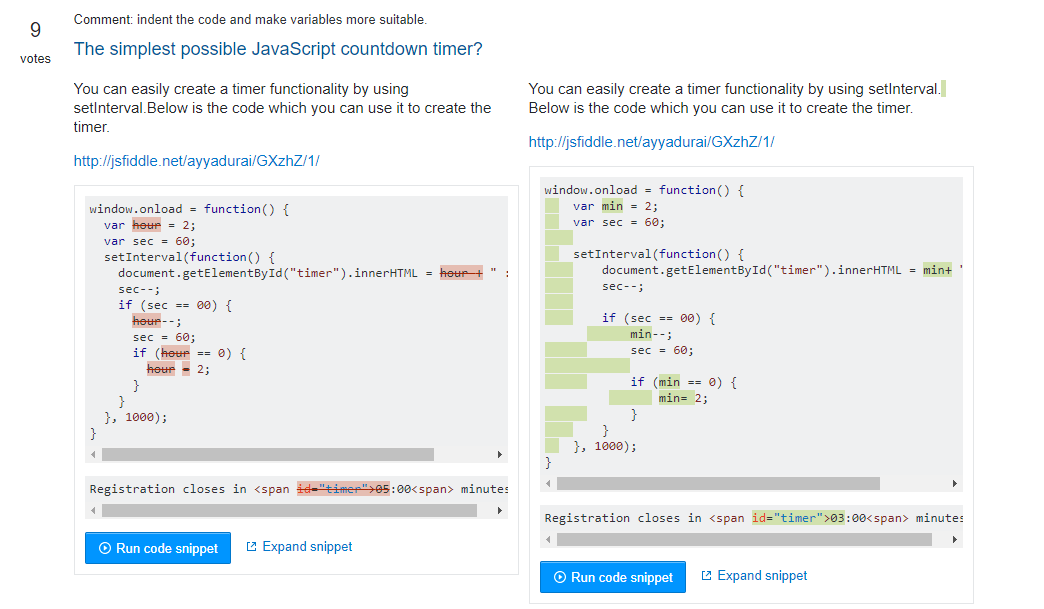1044x609 pixels.
Task: Open jsfiddle link in left revision
Action: 196,160
